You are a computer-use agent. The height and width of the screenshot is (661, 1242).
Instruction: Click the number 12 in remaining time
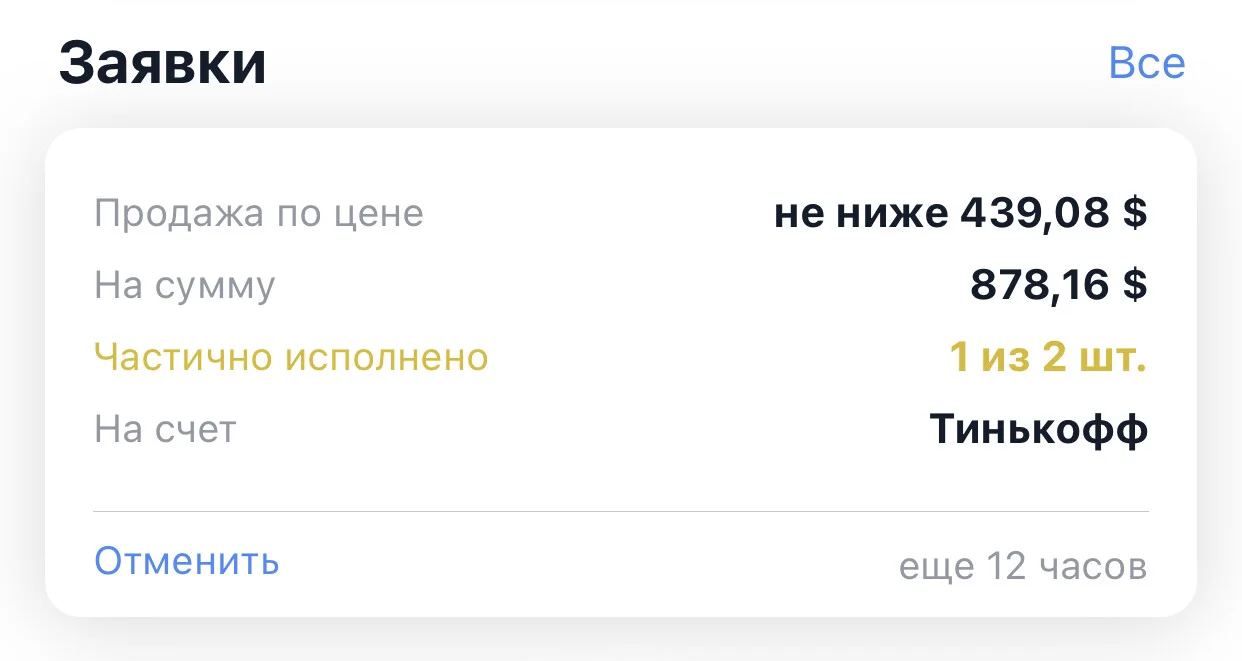tap(1006, 566)
